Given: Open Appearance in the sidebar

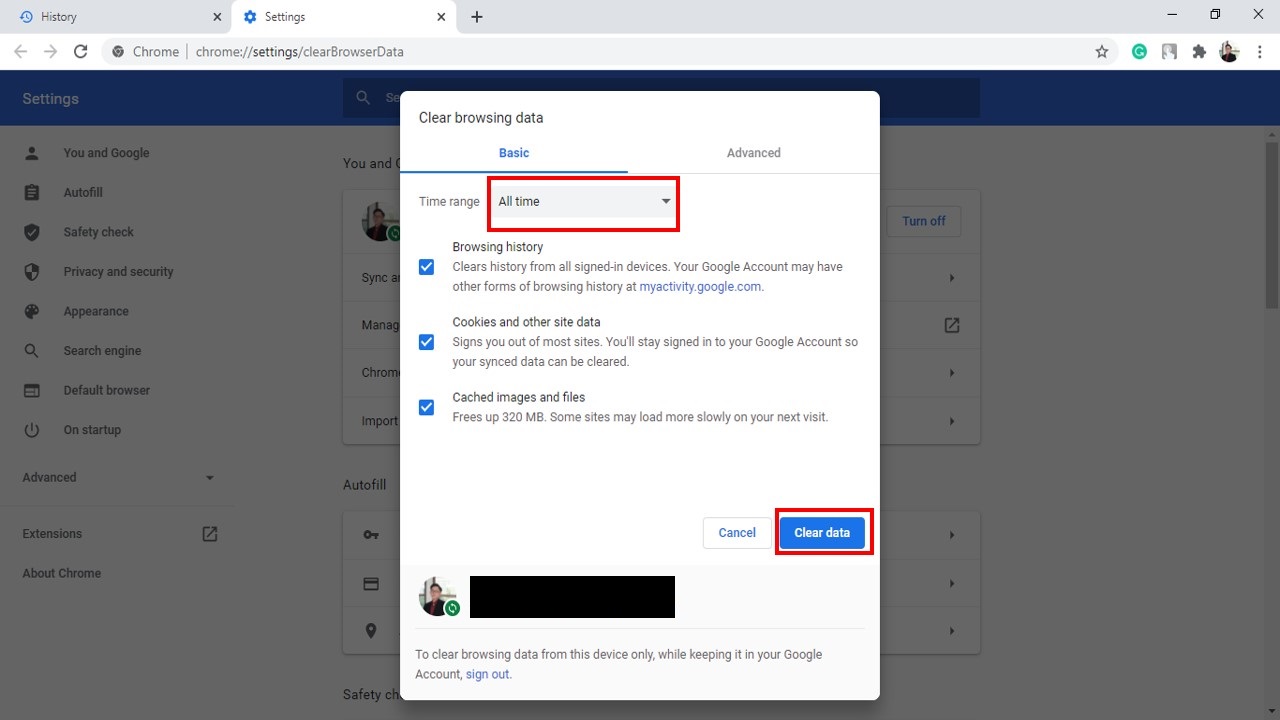Looking at the screenshot, I should coord(96,311).
